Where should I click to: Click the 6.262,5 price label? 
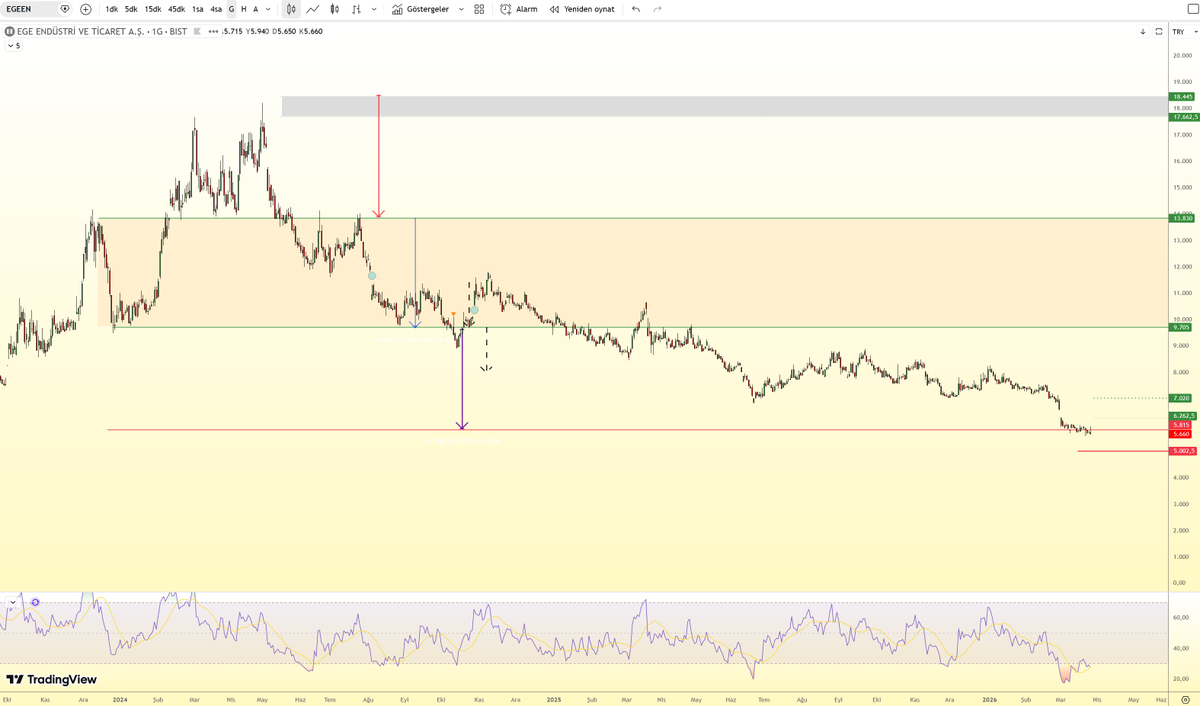pyautogui.click(x=1181, y=416)
